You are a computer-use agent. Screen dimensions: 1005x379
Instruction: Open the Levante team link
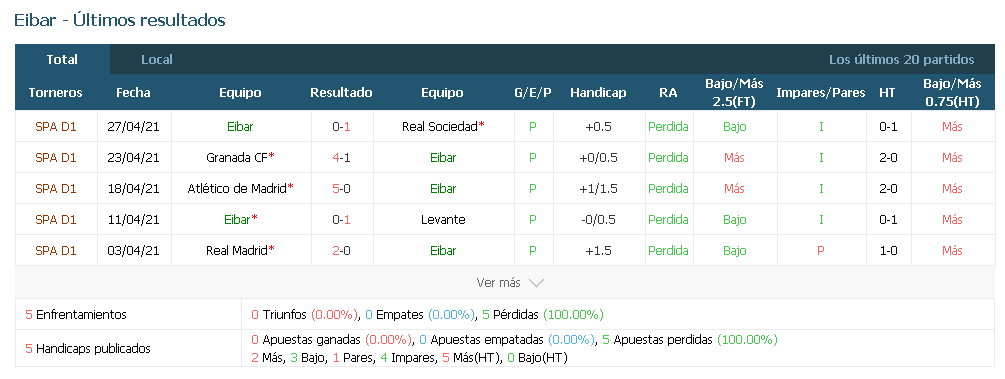click(443, 219)
